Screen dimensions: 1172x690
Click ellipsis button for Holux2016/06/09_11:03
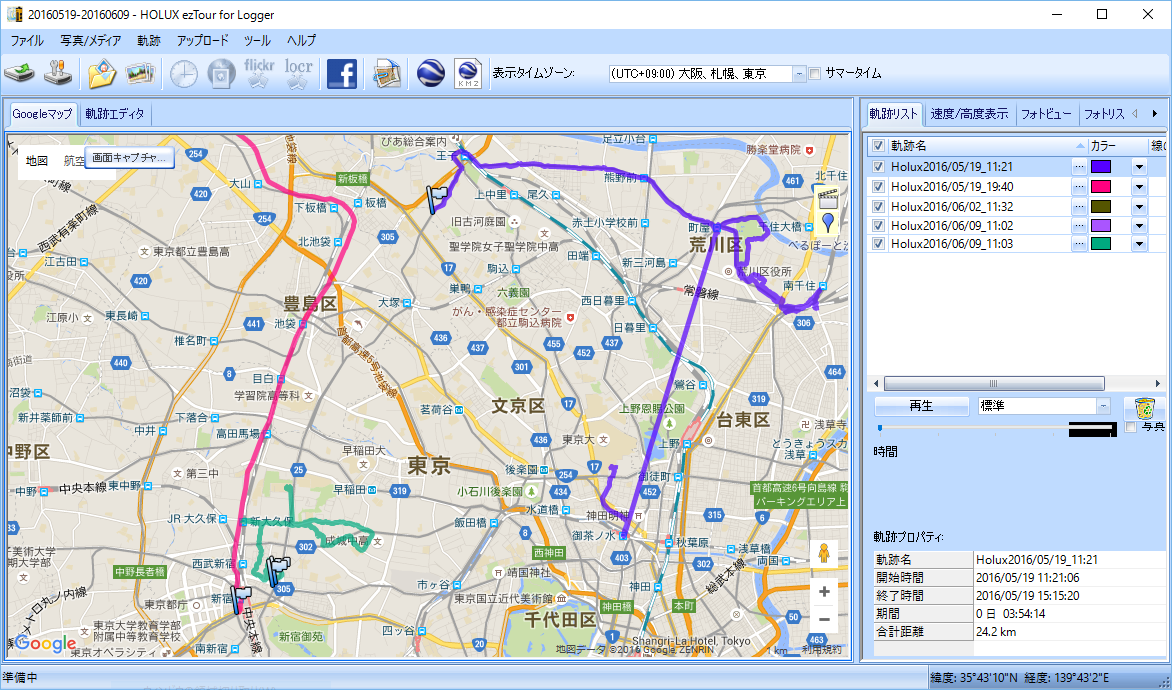point(1079,244)
